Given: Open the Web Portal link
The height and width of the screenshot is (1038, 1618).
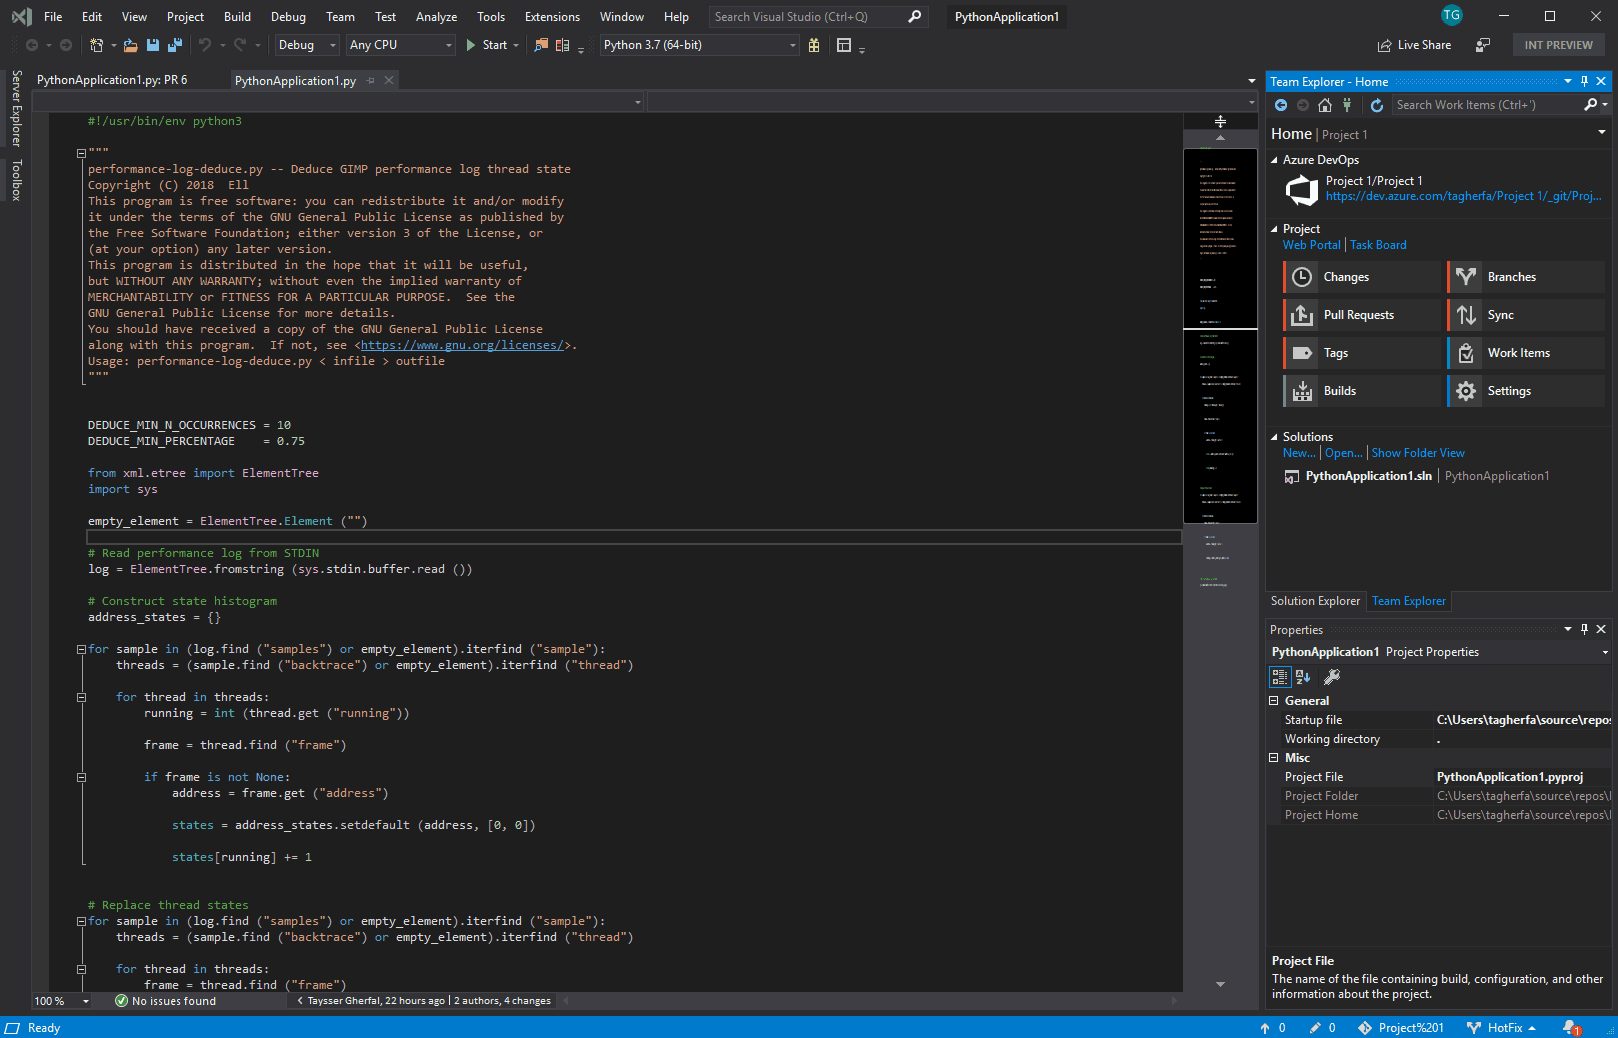Looking at the screenshot, I should point(1310,244).
